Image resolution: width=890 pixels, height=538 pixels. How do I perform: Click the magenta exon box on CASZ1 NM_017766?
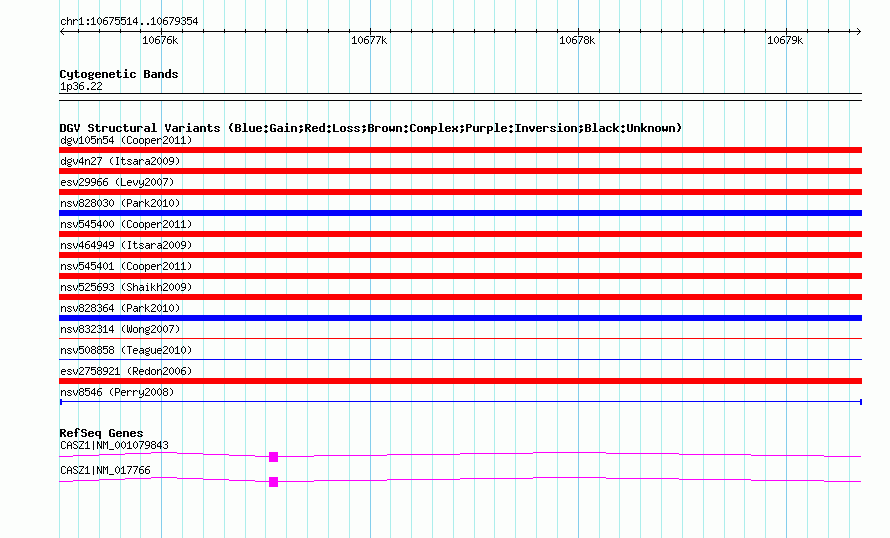click(x=274, y=482)
